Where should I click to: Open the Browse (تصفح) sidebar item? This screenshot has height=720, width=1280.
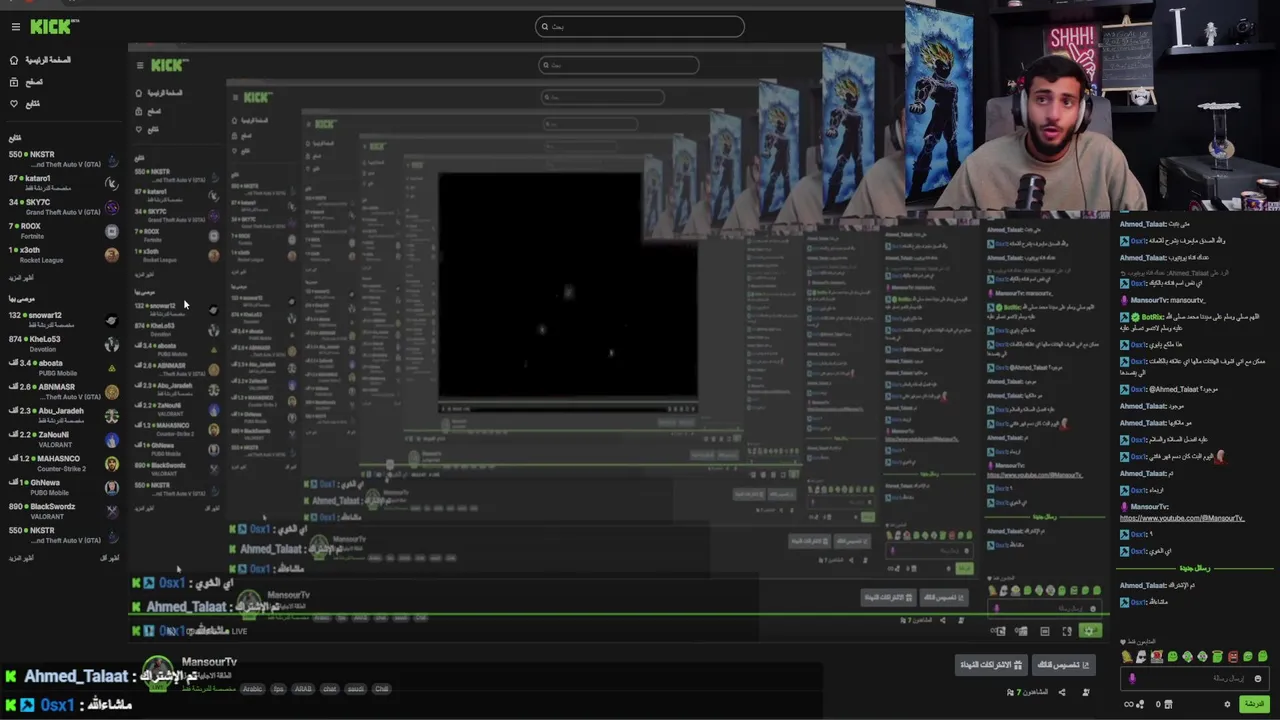point(26,82)
